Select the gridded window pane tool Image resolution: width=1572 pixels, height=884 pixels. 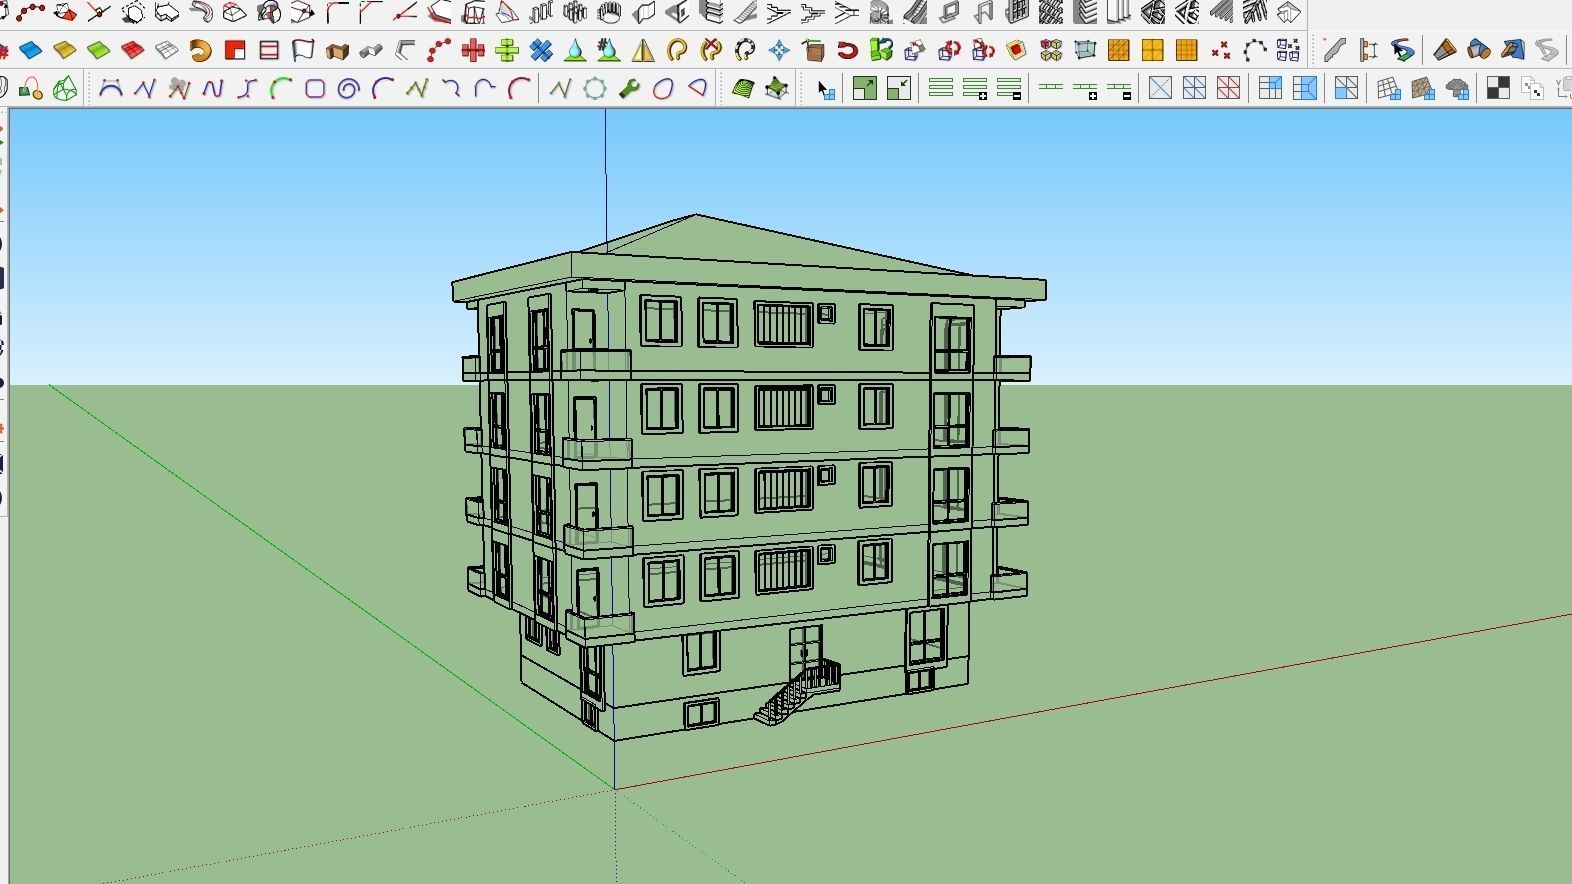pos(1017,12)
